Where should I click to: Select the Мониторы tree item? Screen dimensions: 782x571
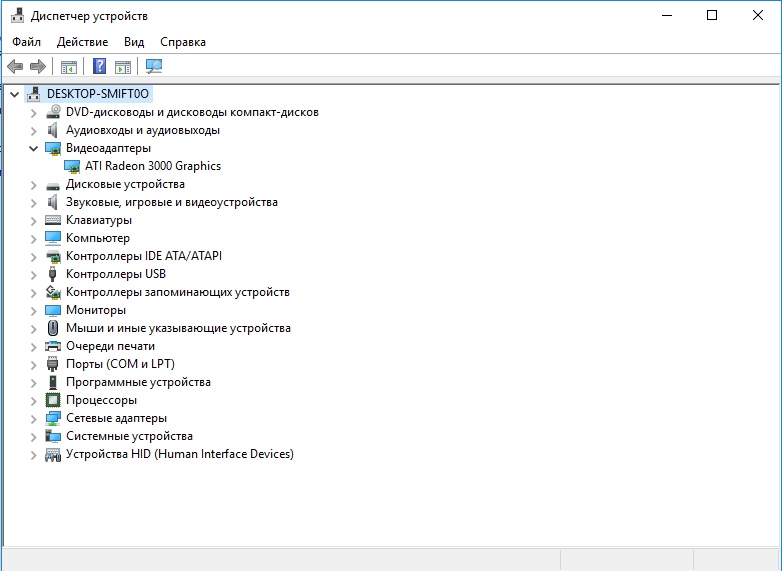pyautogui.click(x=96, y=310)
